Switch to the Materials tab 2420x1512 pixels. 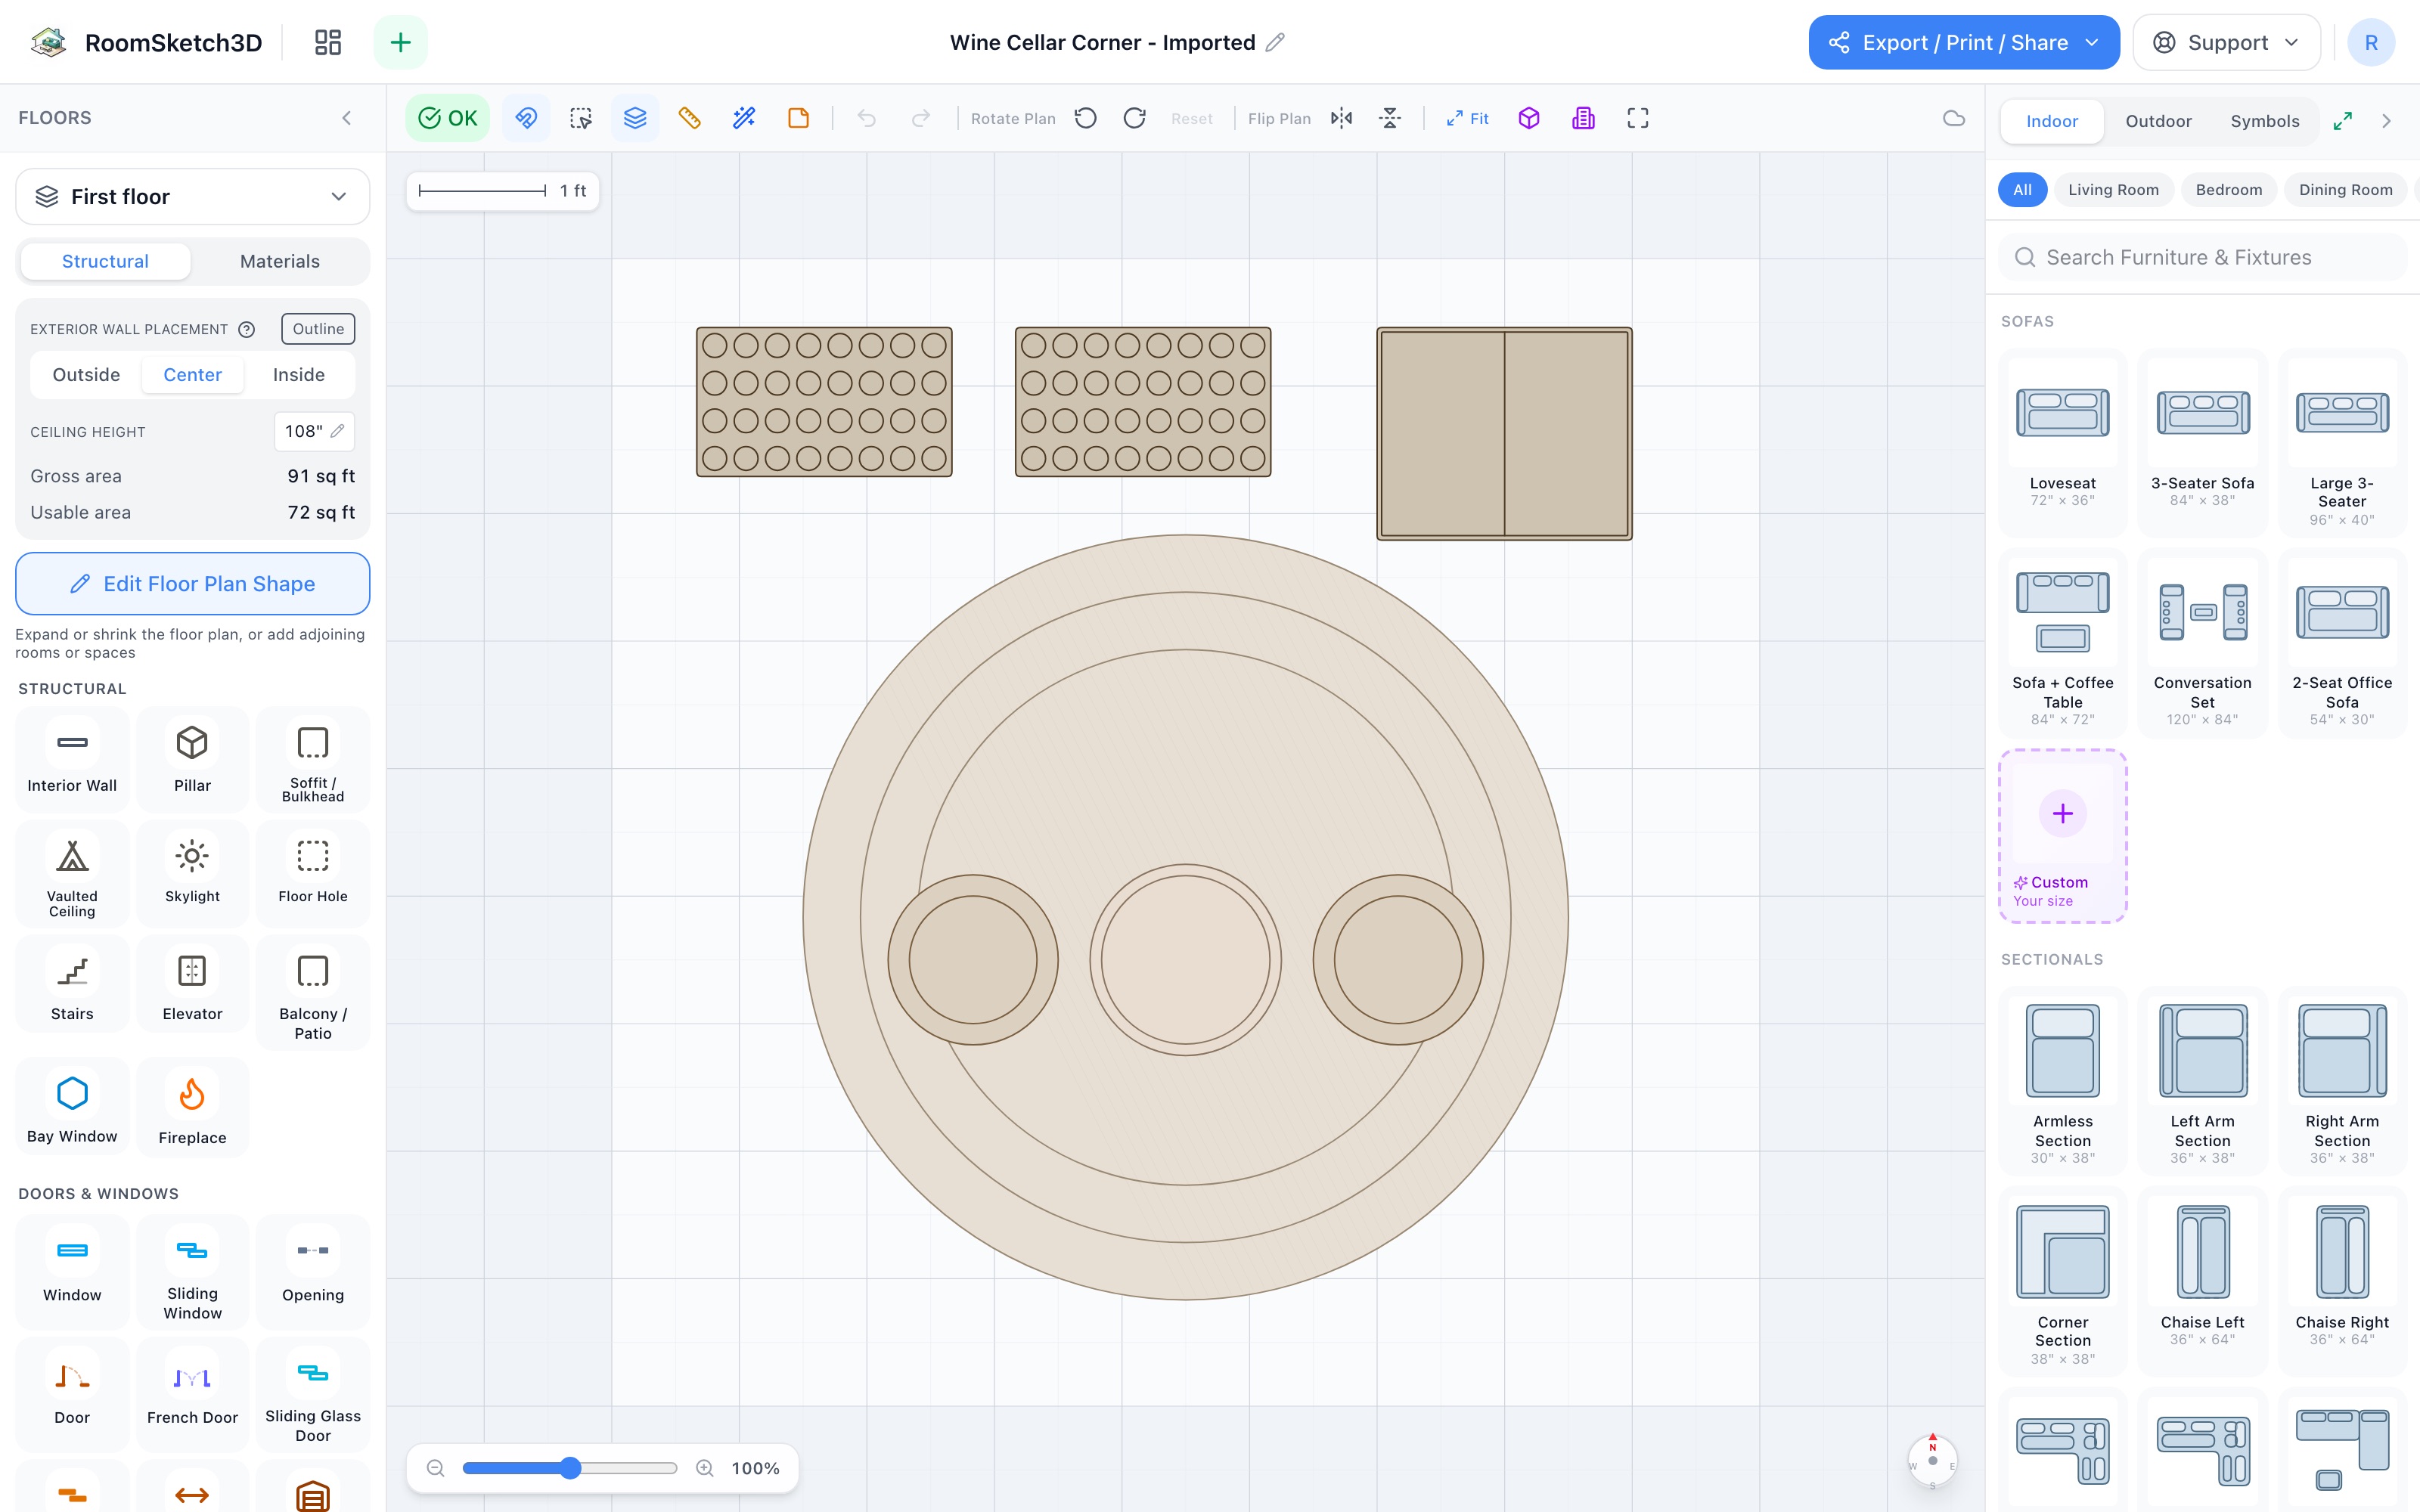click(x=280, y=261)
